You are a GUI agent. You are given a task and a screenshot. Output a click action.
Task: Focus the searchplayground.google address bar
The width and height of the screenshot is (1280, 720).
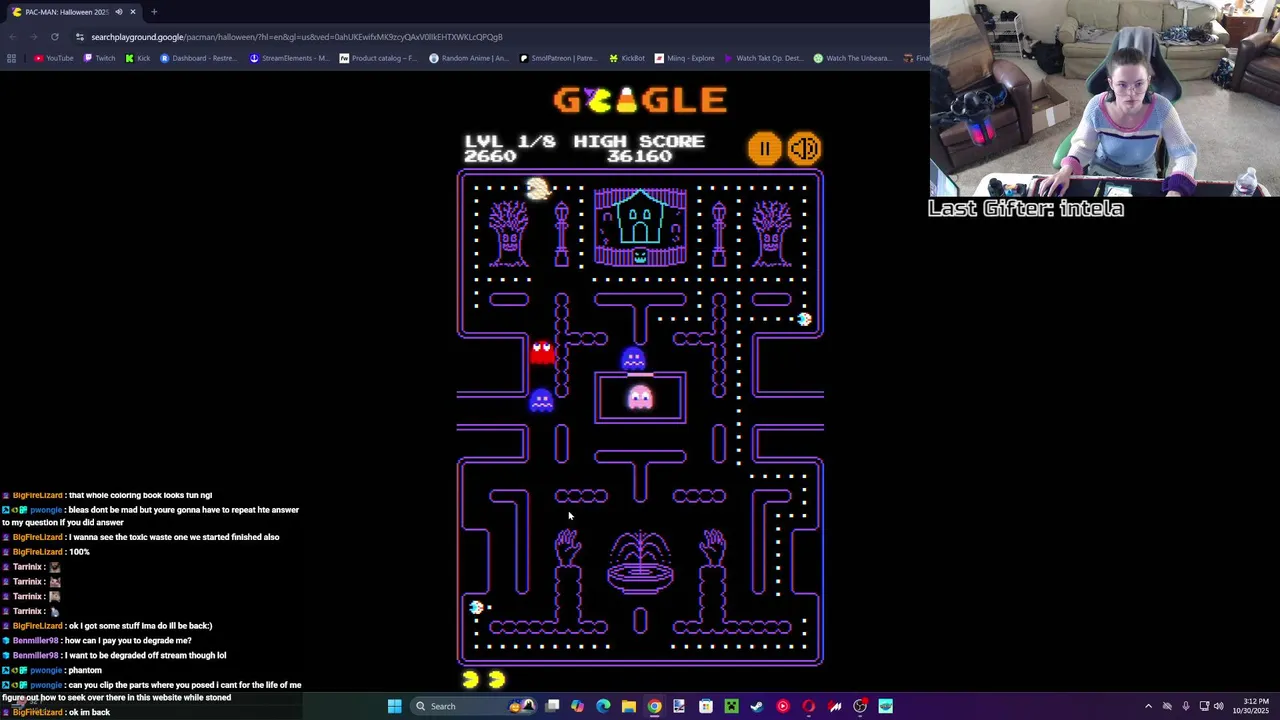[x=297, y=37]
